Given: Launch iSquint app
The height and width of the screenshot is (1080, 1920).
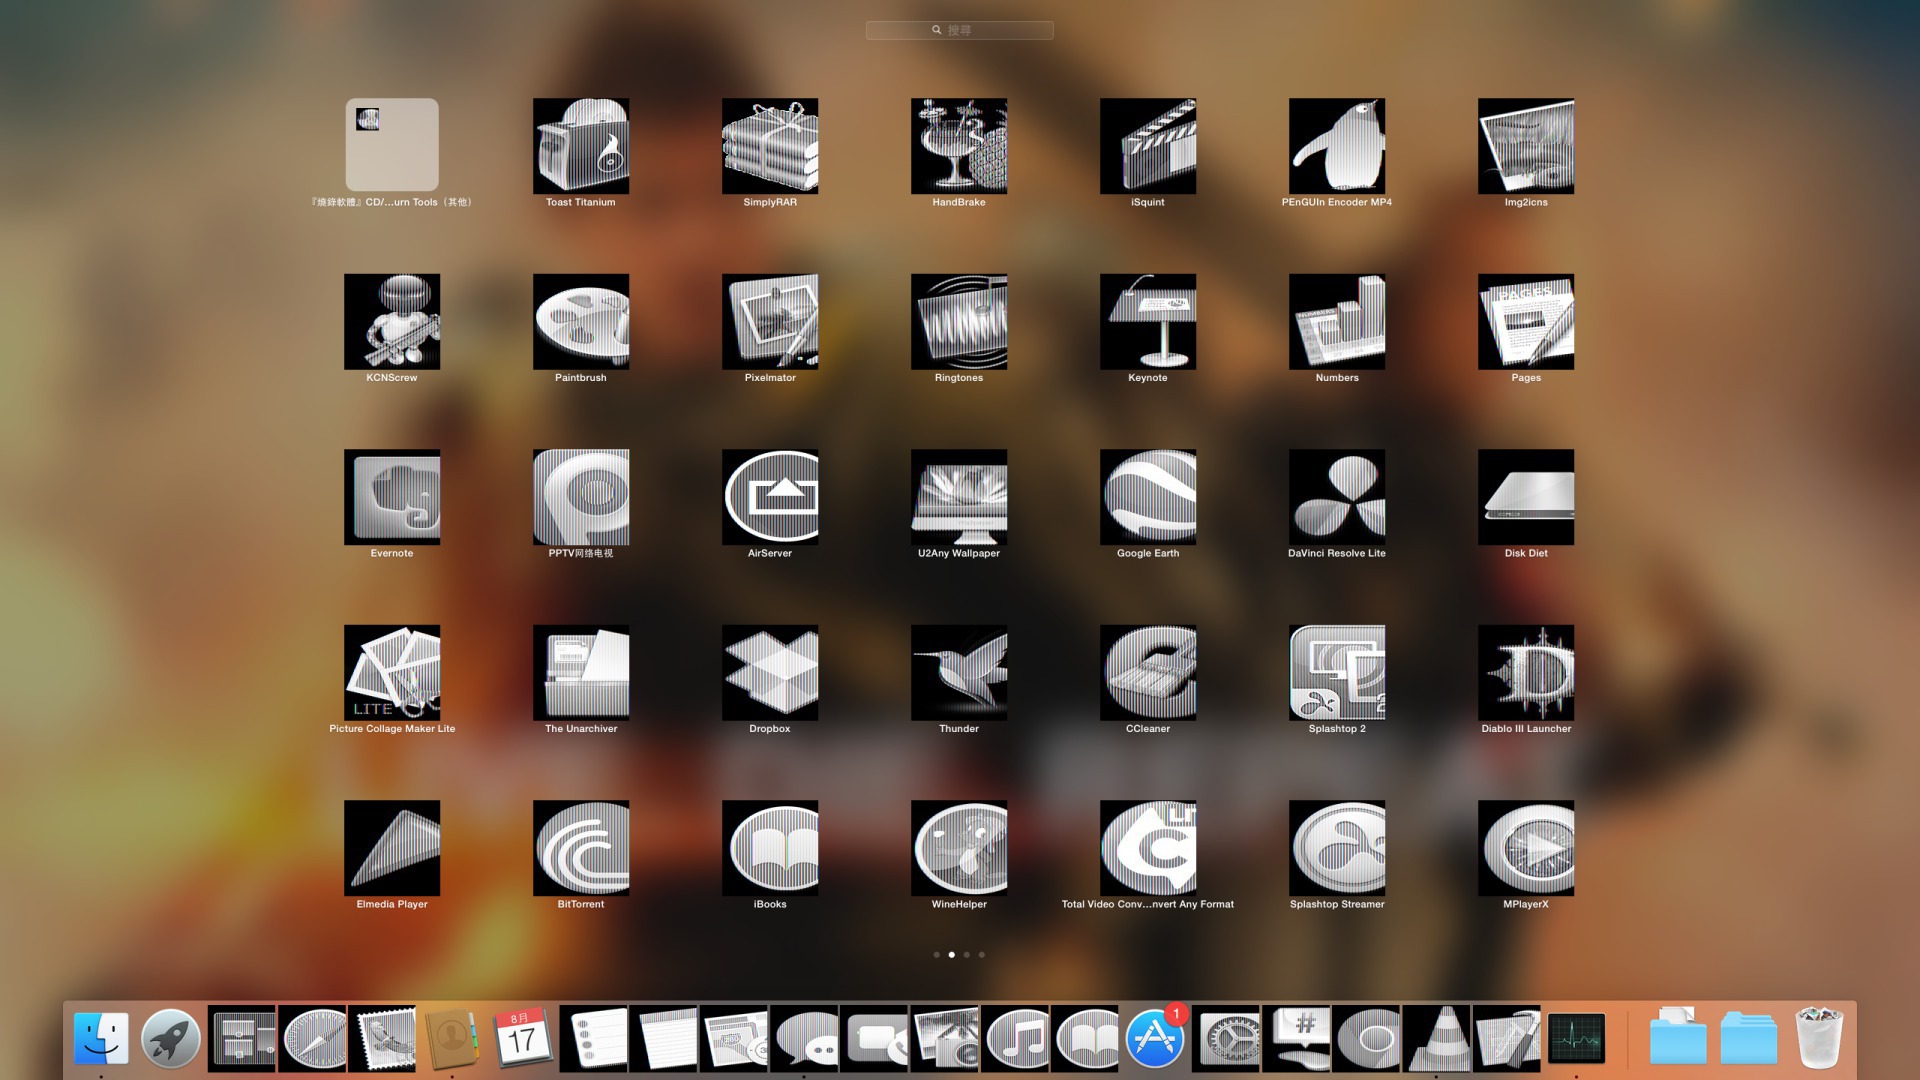Looking at the screenshot, I should coord(1148,146).
